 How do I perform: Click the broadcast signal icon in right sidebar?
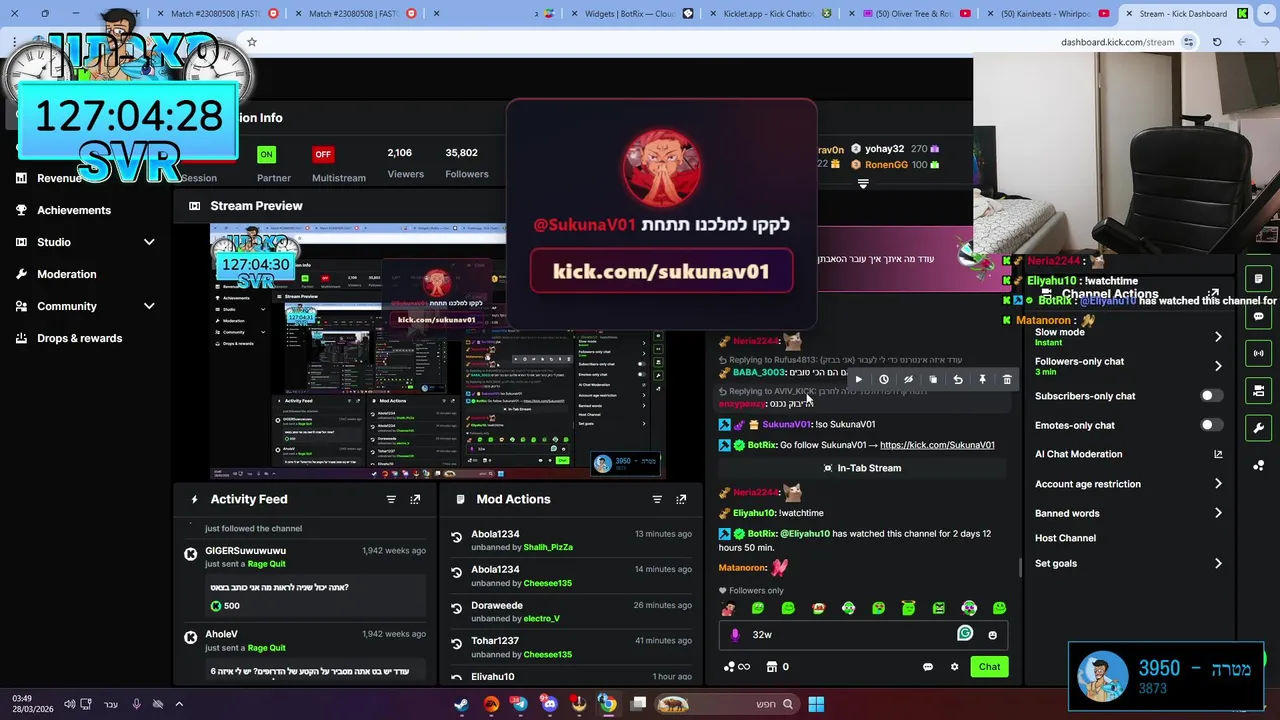1258,353
